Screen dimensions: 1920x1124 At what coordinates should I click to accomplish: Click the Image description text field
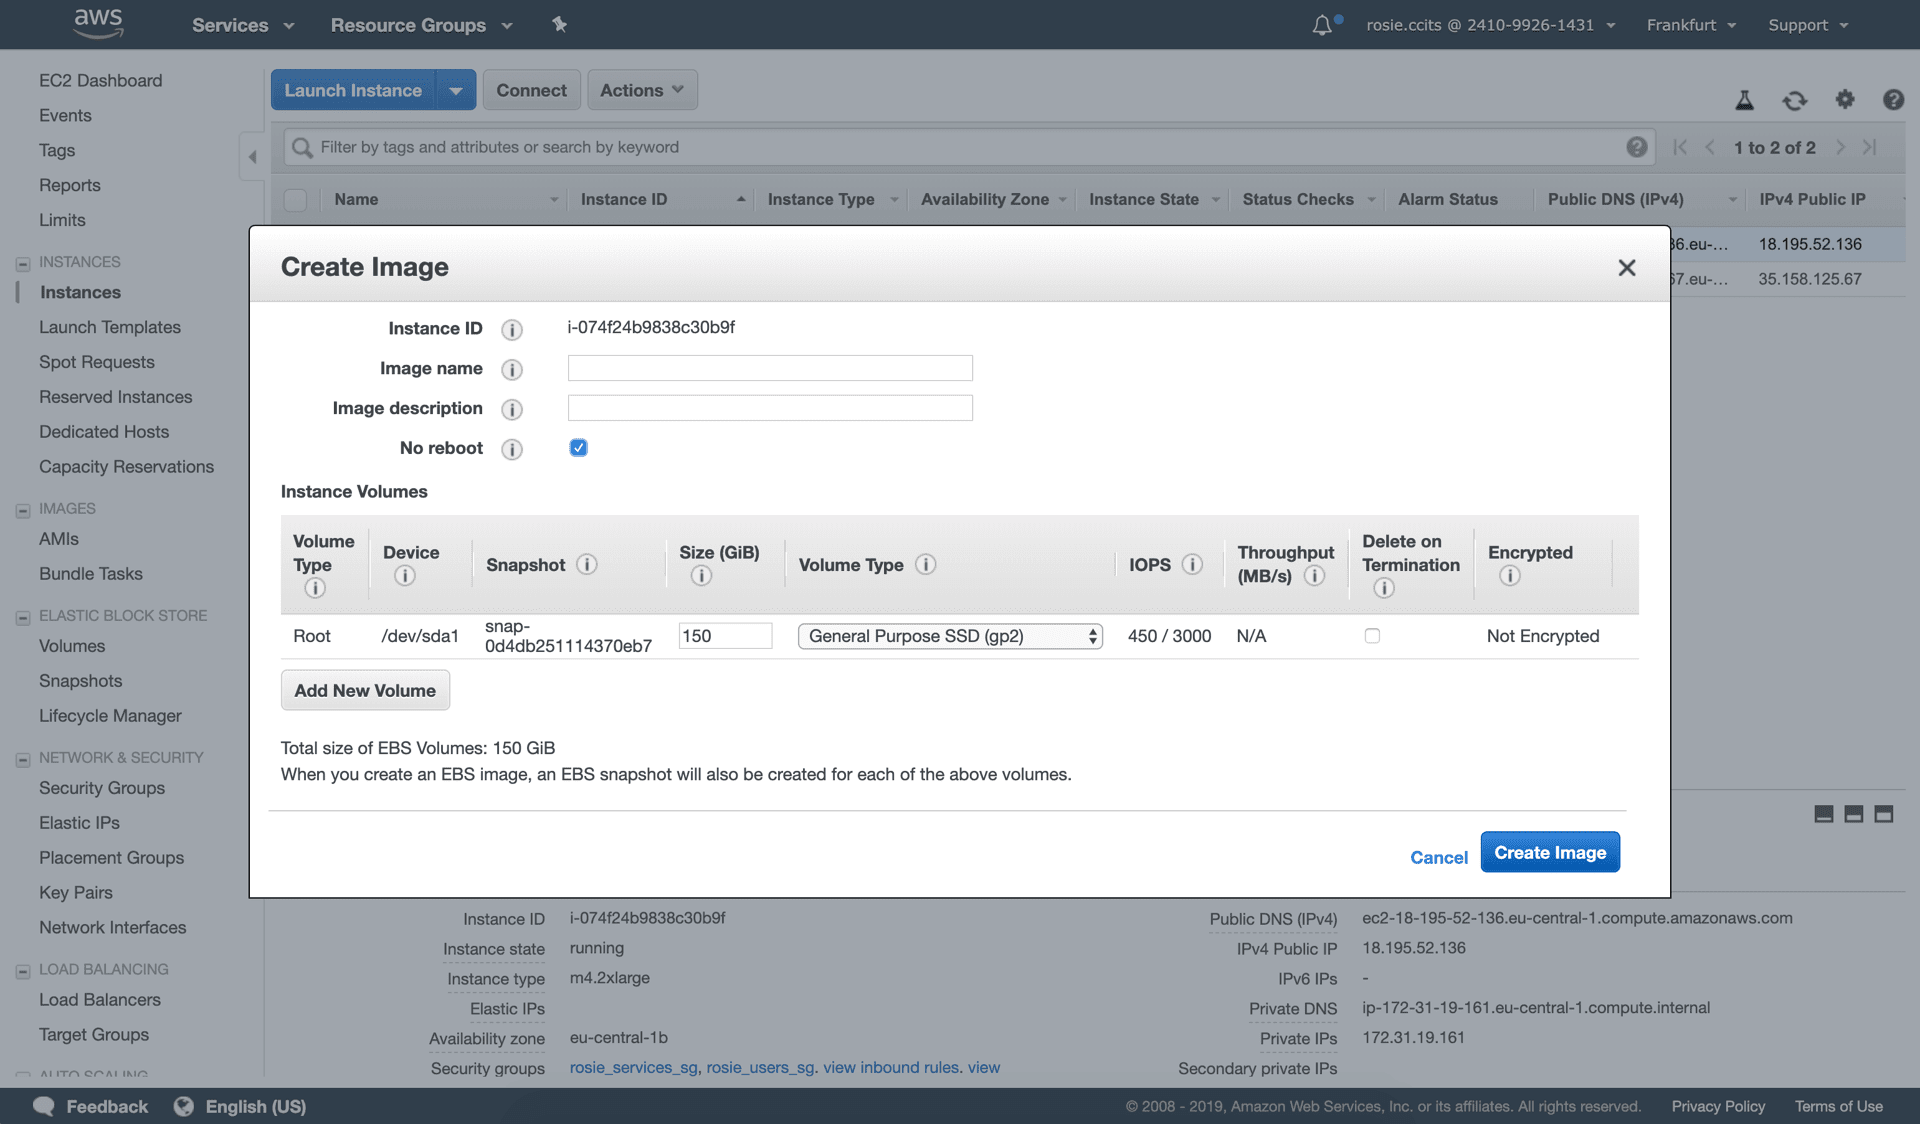click(x=770, y=408)
